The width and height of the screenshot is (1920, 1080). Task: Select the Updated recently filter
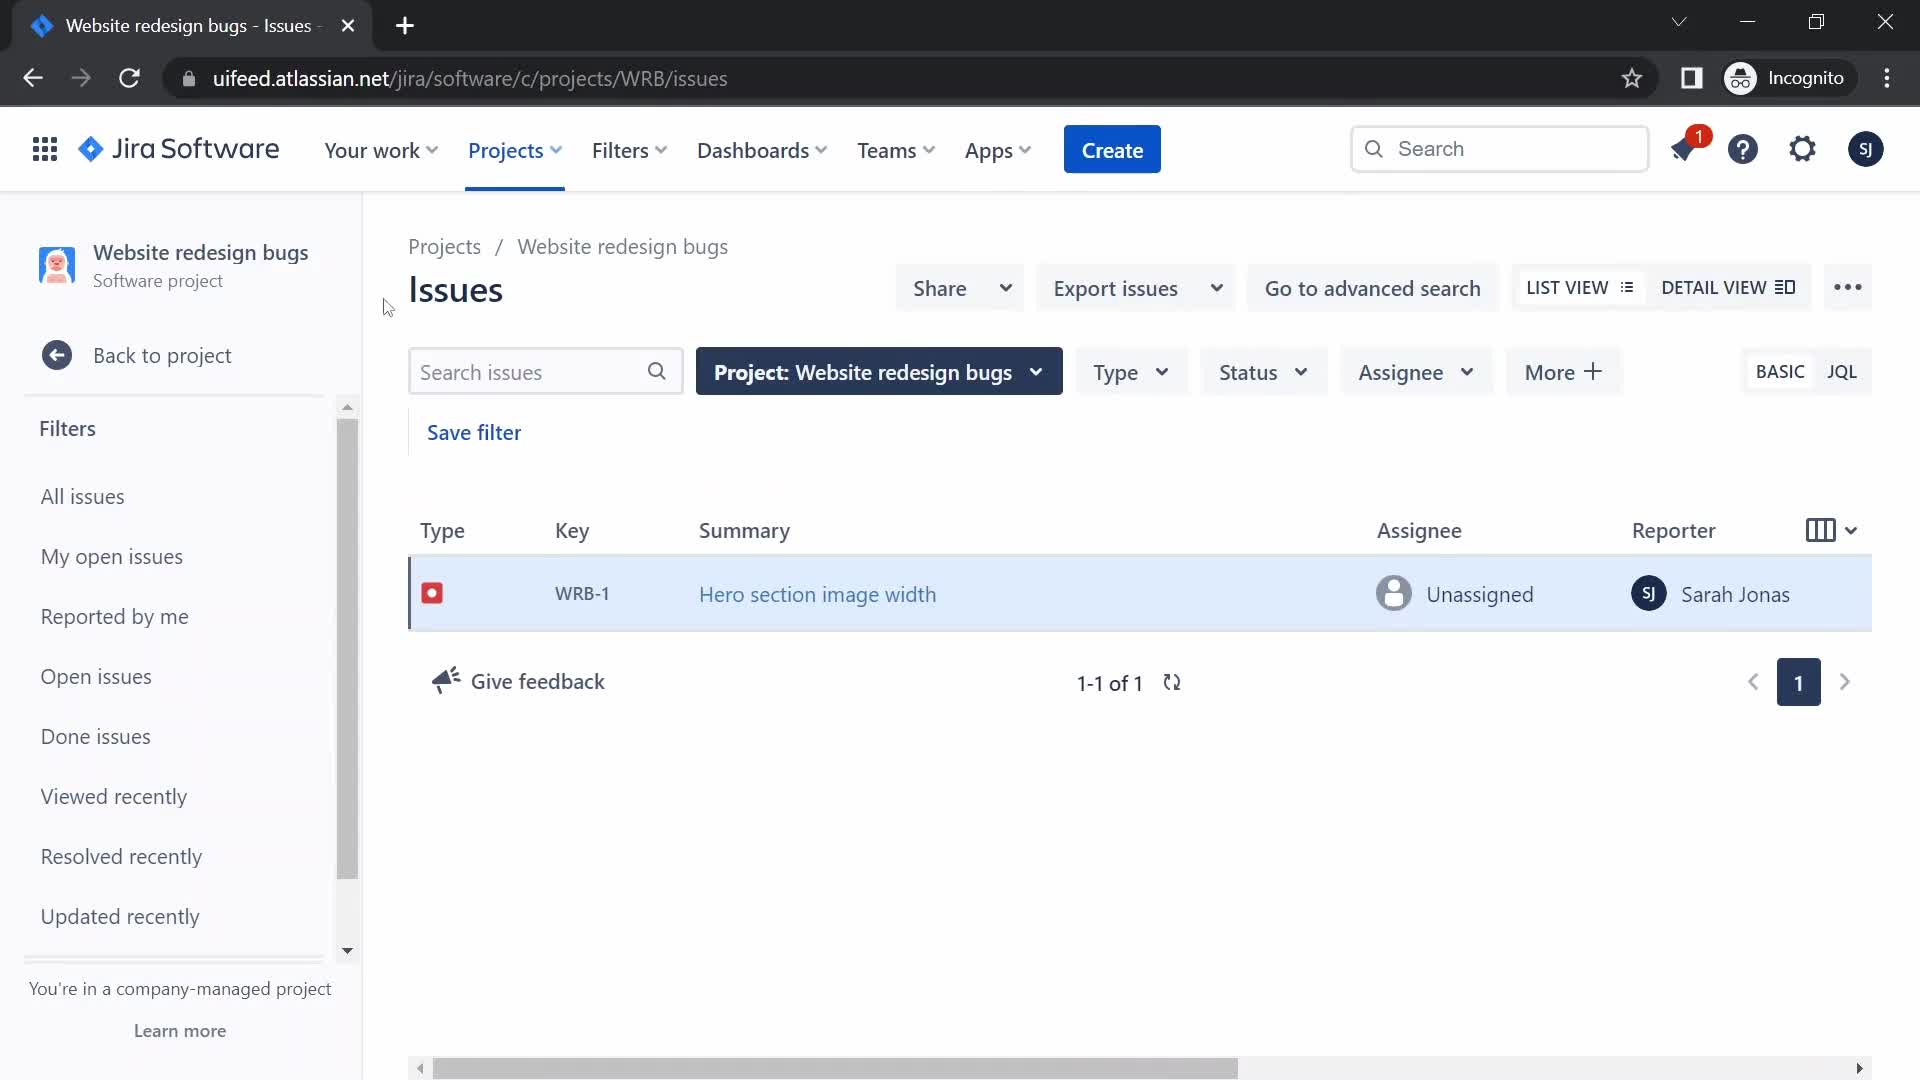[120, 916]
